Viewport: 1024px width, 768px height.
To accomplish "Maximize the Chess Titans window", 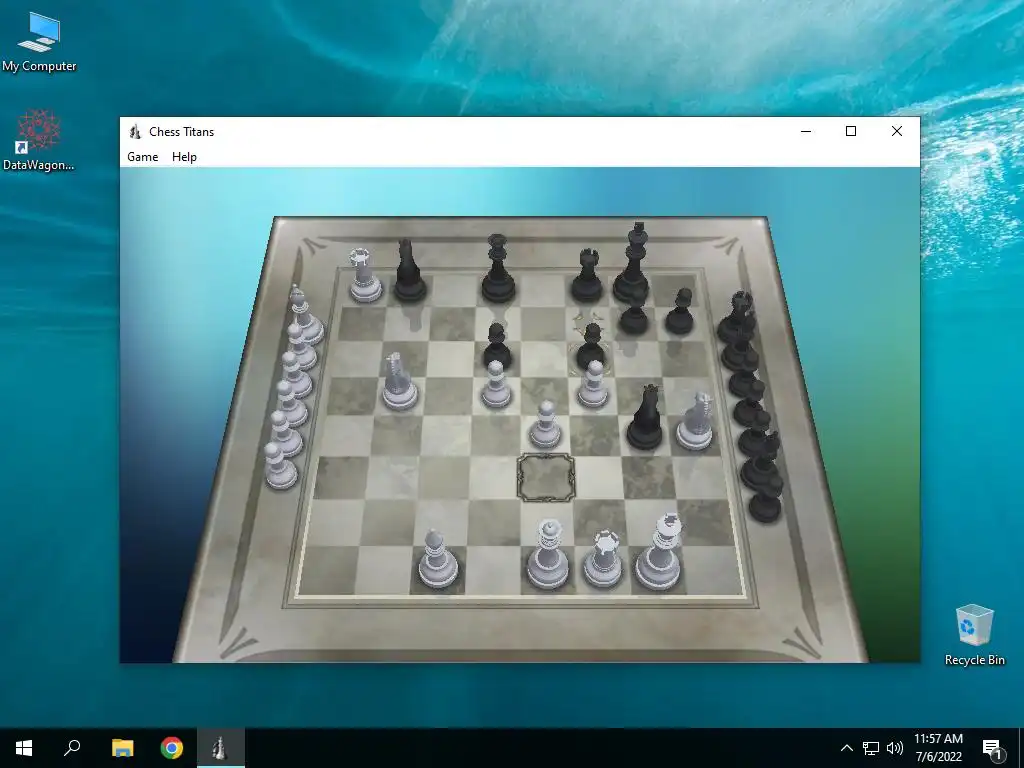I will pos(851,131).
